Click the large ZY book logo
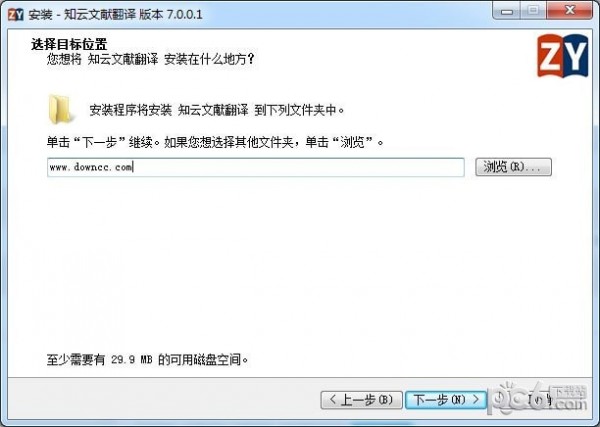This screenshot has height=427, width=600. click(x=562, y=56)
